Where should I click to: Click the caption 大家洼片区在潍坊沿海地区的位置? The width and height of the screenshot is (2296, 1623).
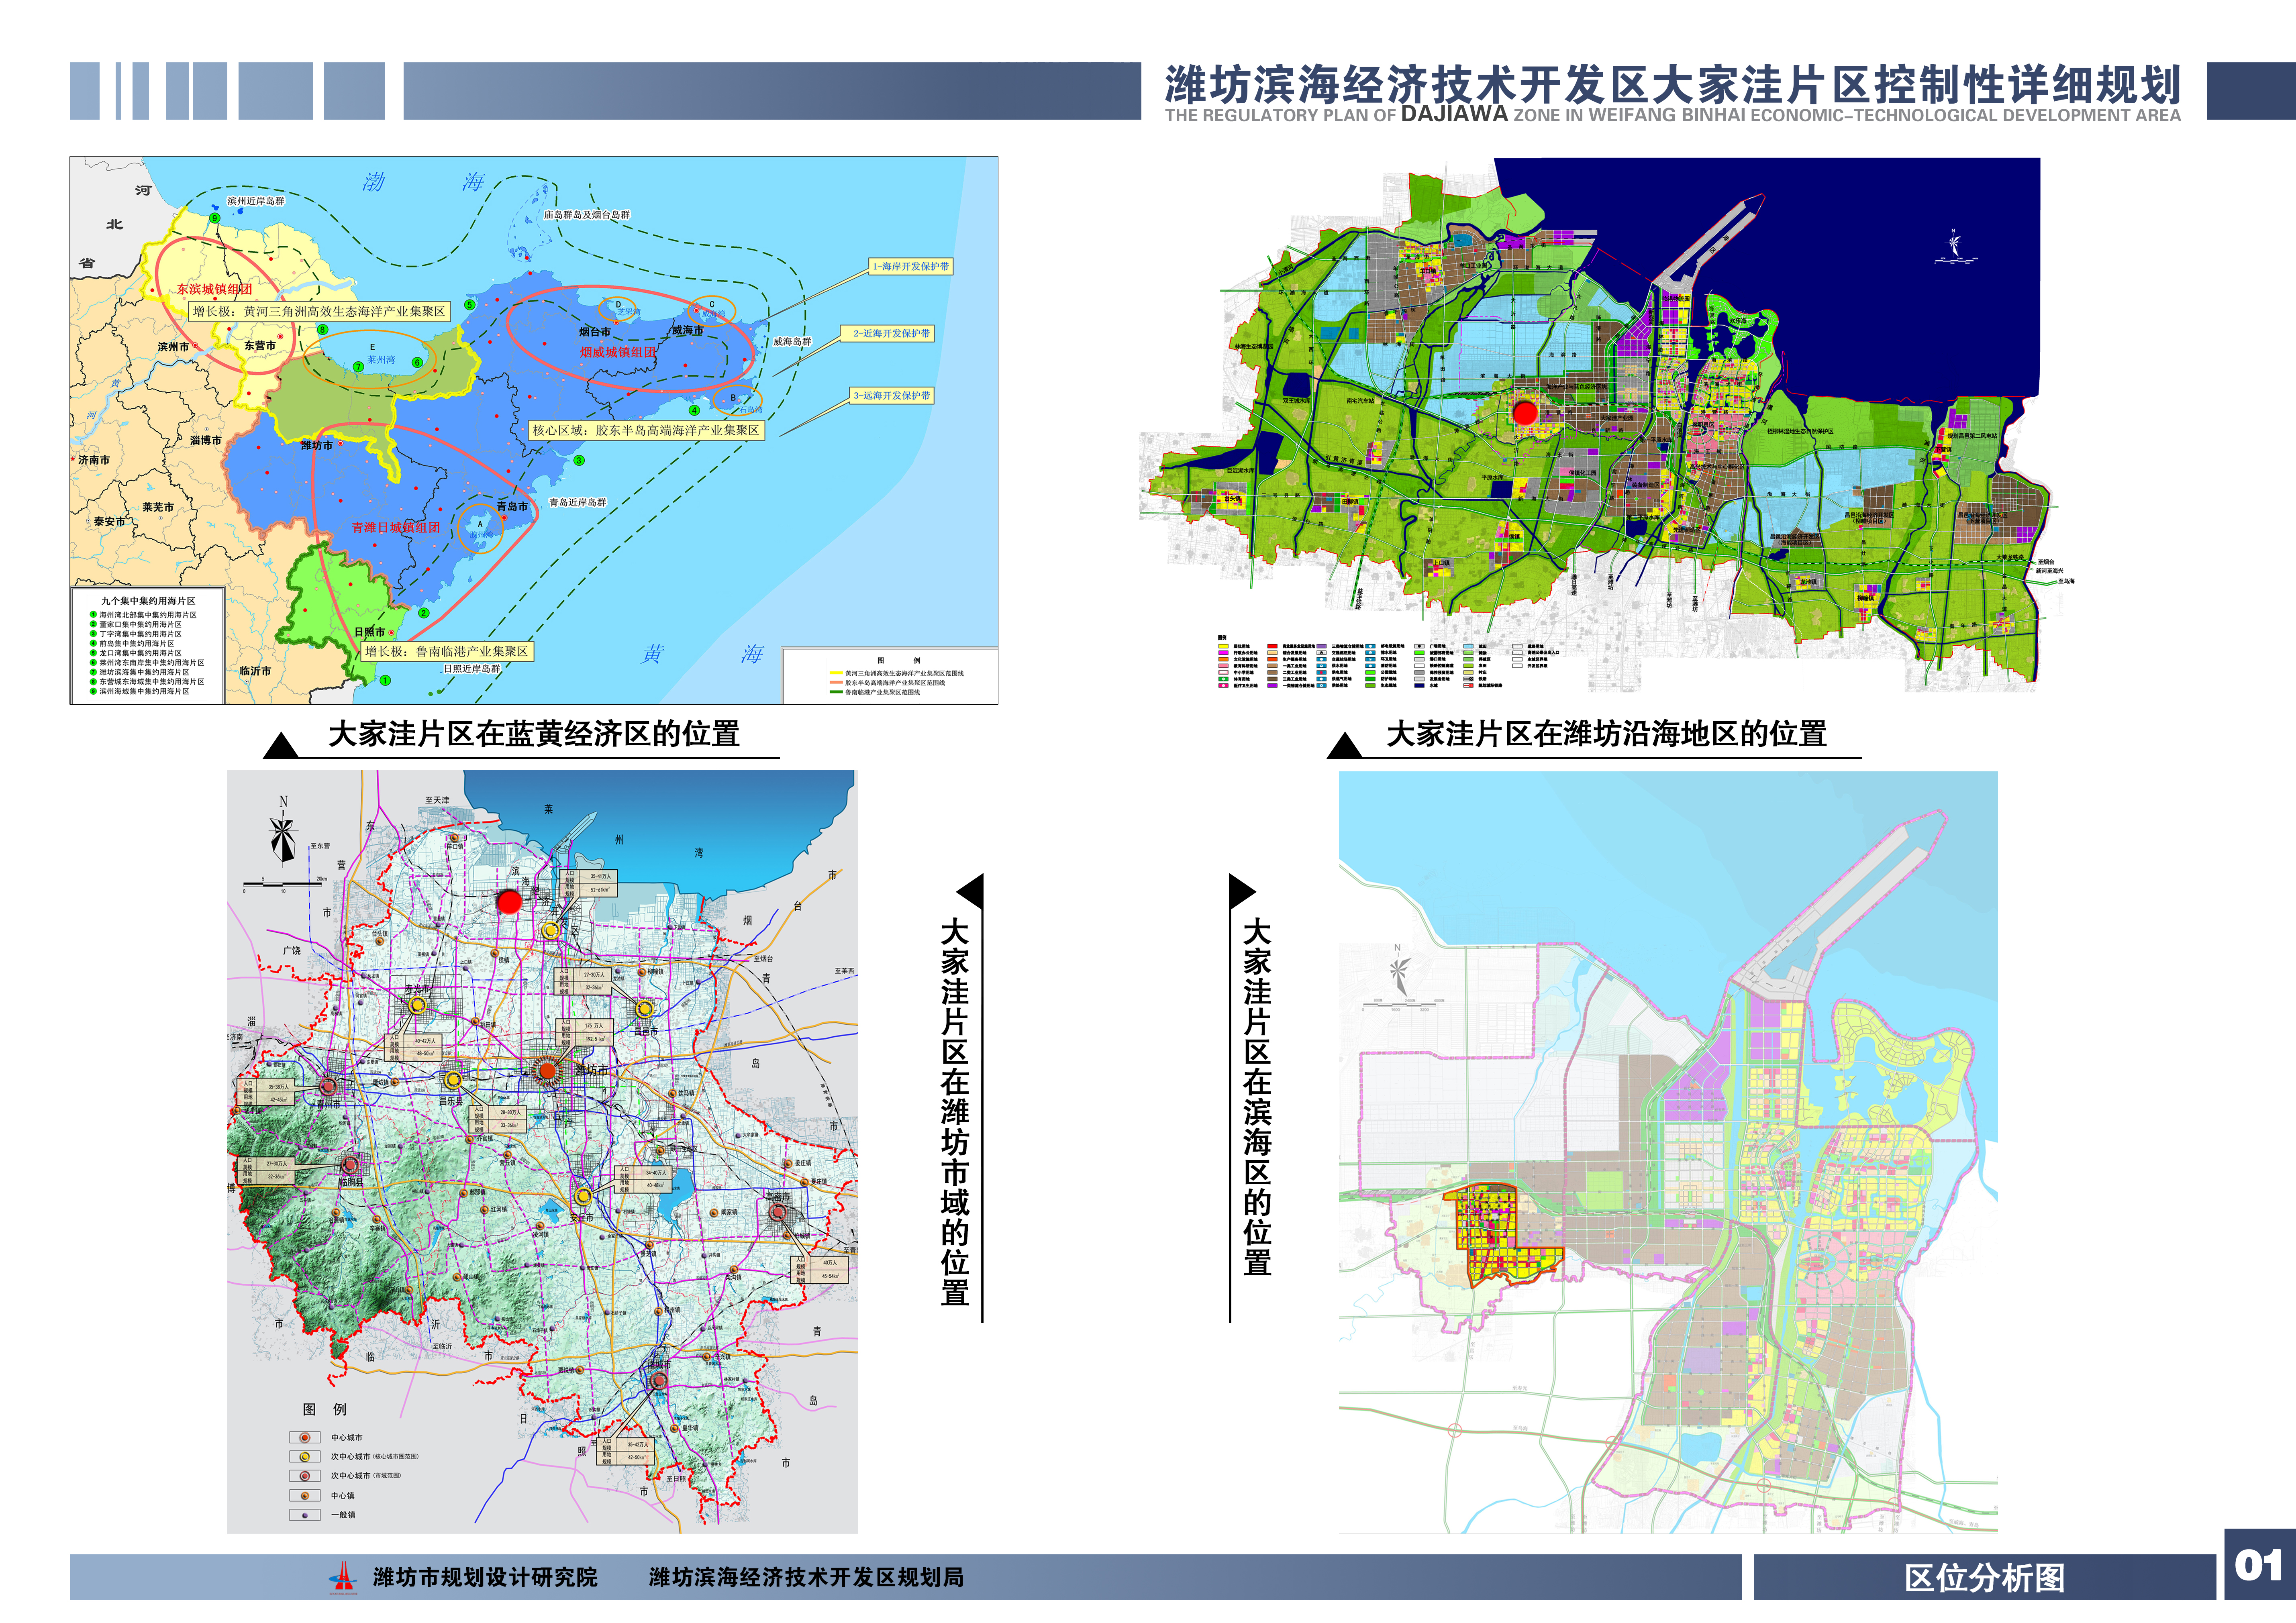(x=1606, y=734)
